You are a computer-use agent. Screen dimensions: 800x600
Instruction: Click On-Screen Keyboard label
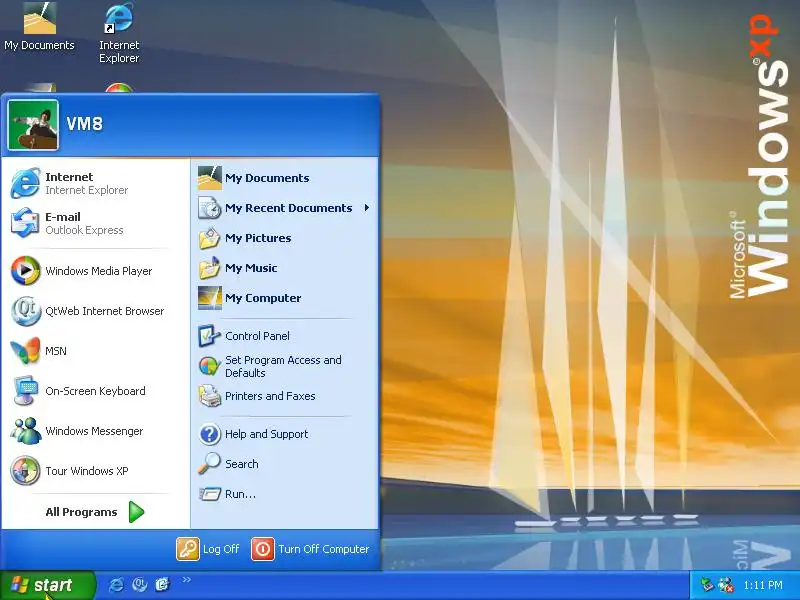coord(95,391)
